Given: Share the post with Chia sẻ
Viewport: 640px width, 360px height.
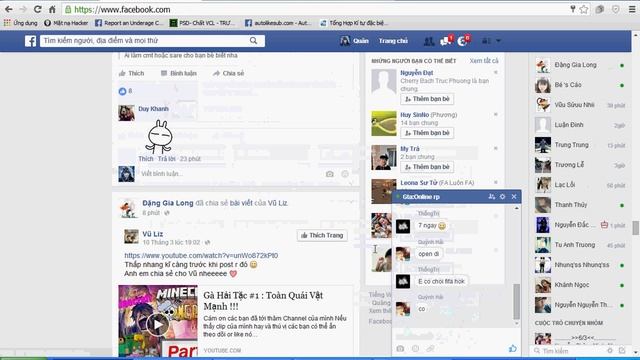Looking at the screenshot, I should coord(228,73).
